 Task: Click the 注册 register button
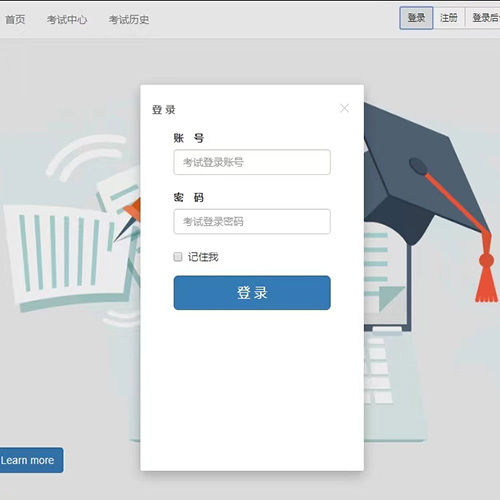coord(449,18)
